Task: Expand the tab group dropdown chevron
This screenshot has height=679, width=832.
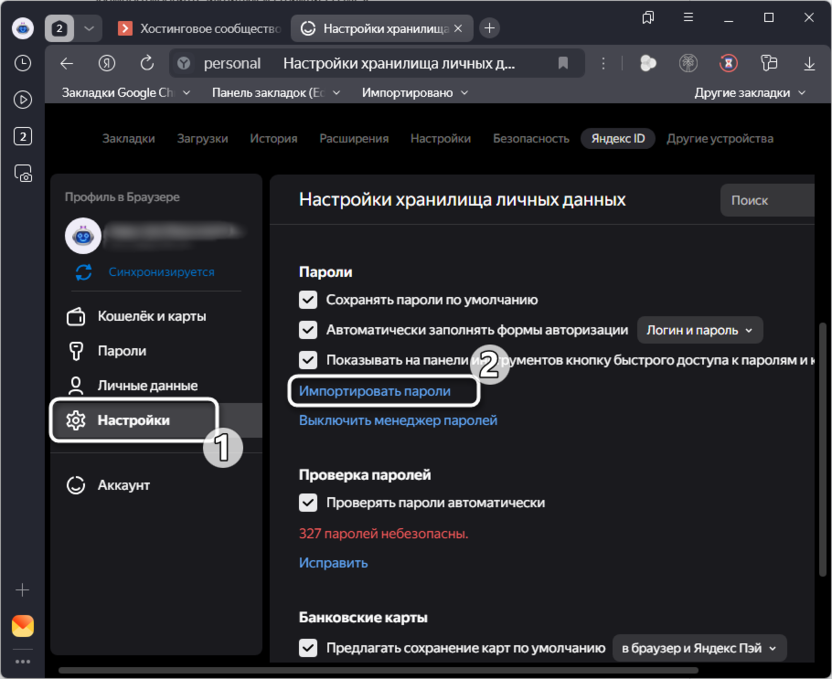Action: (89, 28)
